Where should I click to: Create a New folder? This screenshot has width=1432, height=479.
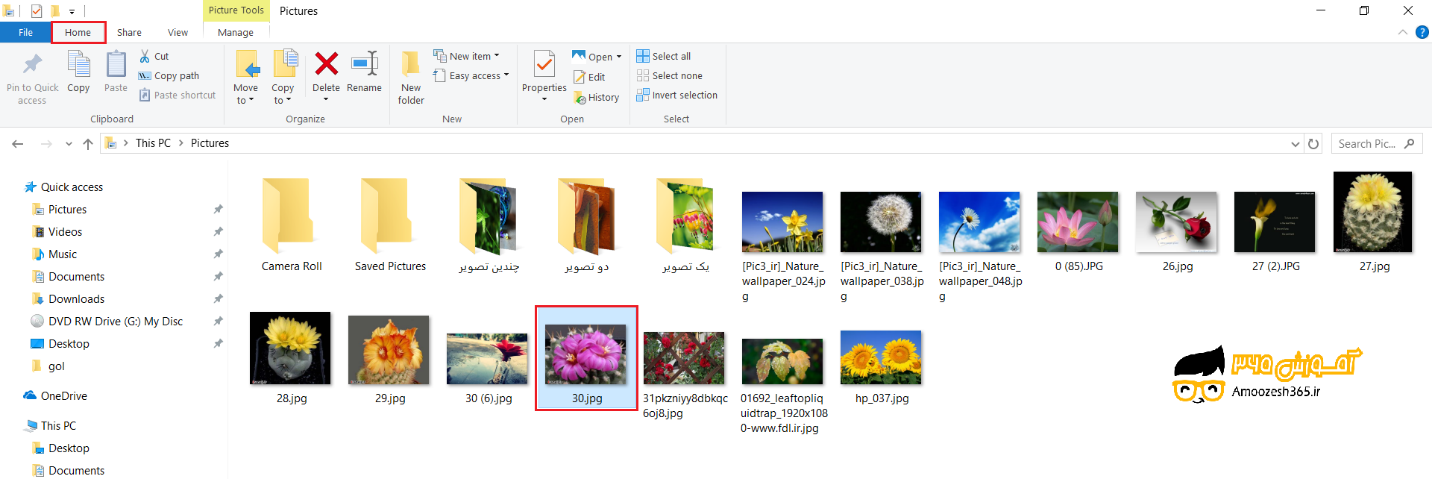pyautogui.click(x=411, y=78)
